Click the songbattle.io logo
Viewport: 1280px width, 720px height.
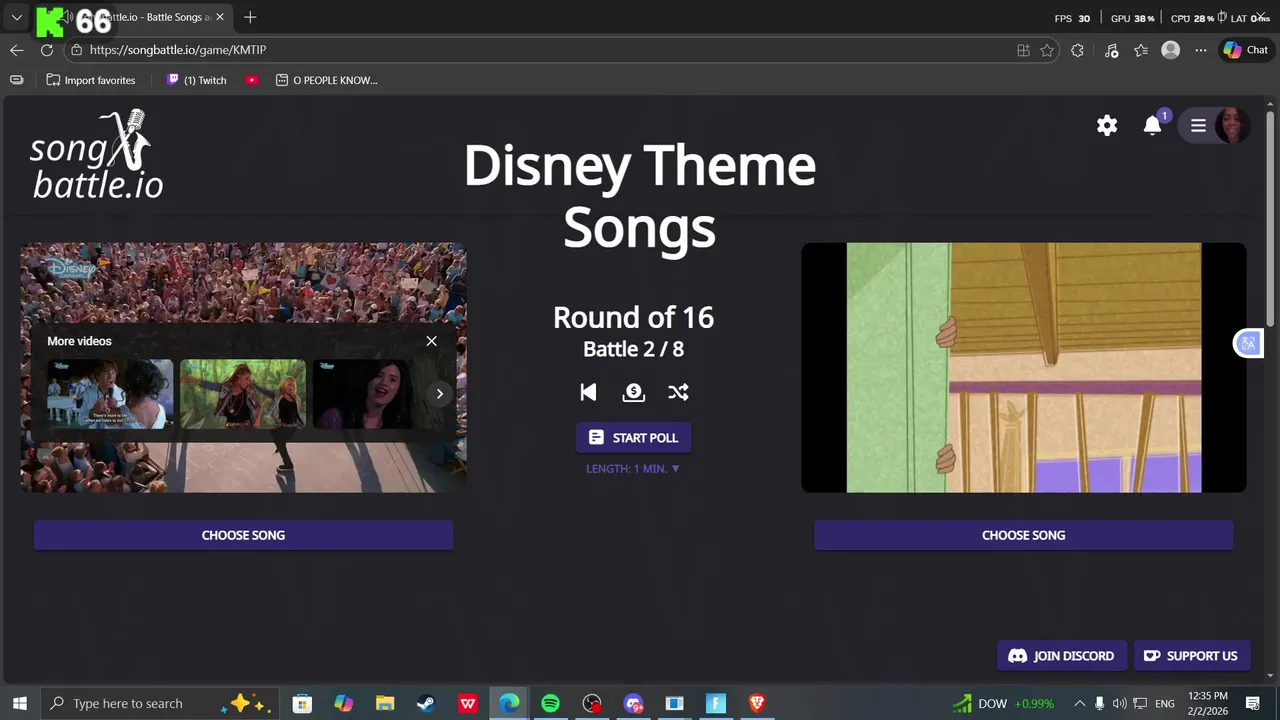pyautogui.click(x=96, y=155)
